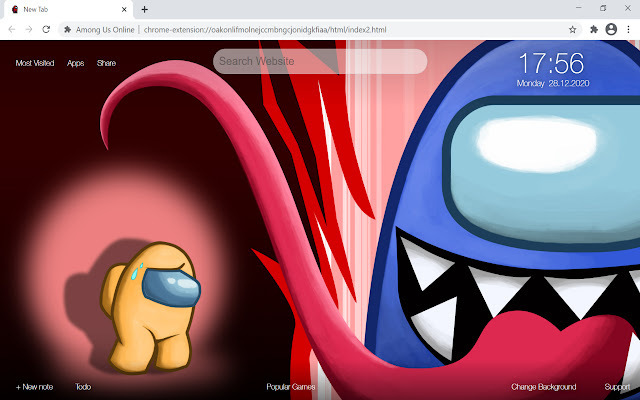Open Chrome's three-dot menu
640x400 pixels.
click(628, 29)
